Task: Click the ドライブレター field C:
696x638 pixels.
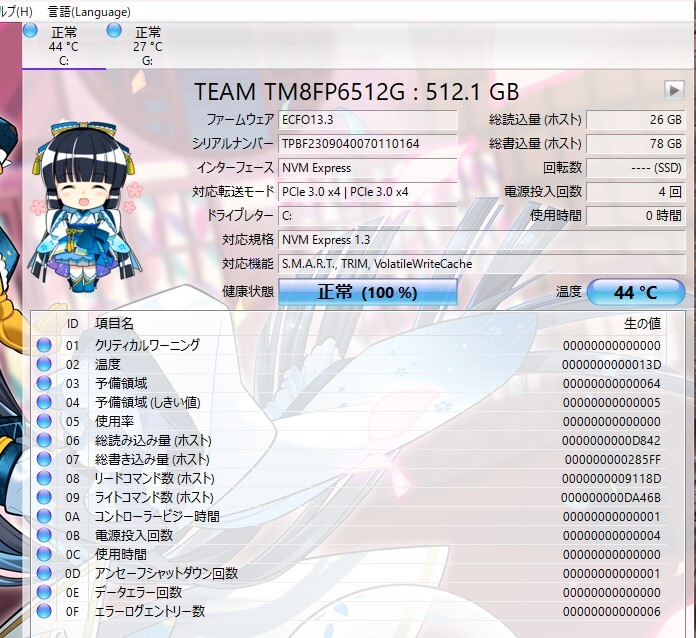Action: click(368, 215)
